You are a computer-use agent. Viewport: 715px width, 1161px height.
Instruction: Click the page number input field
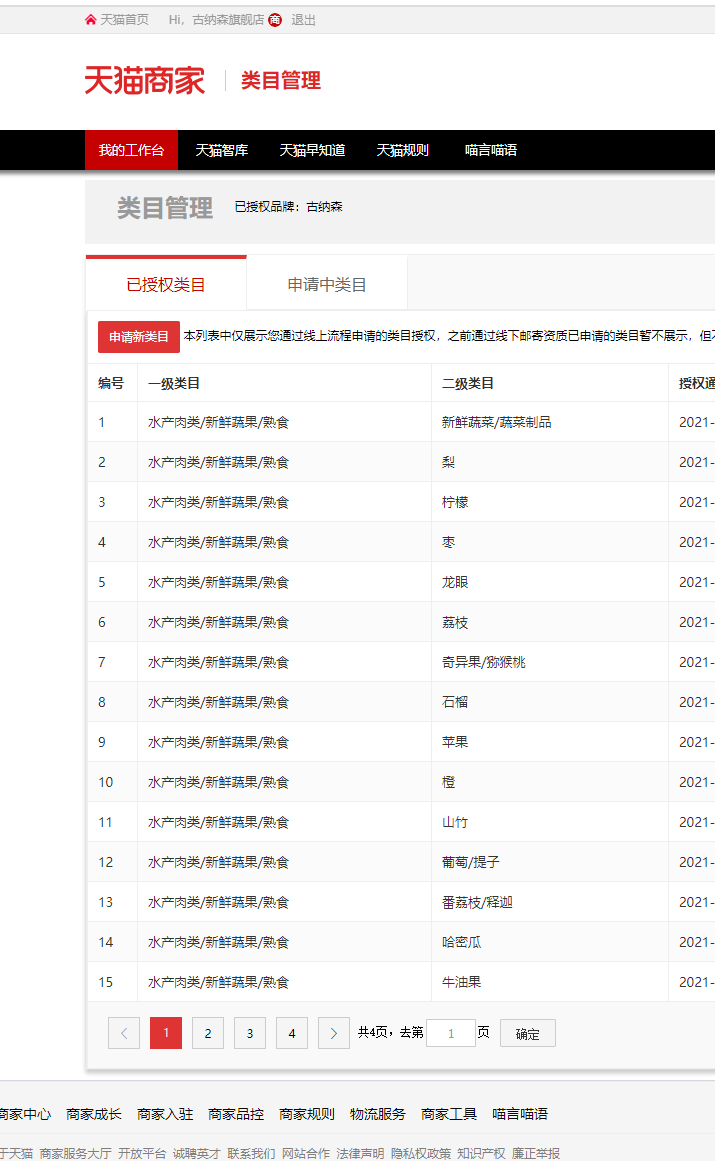451,1033
